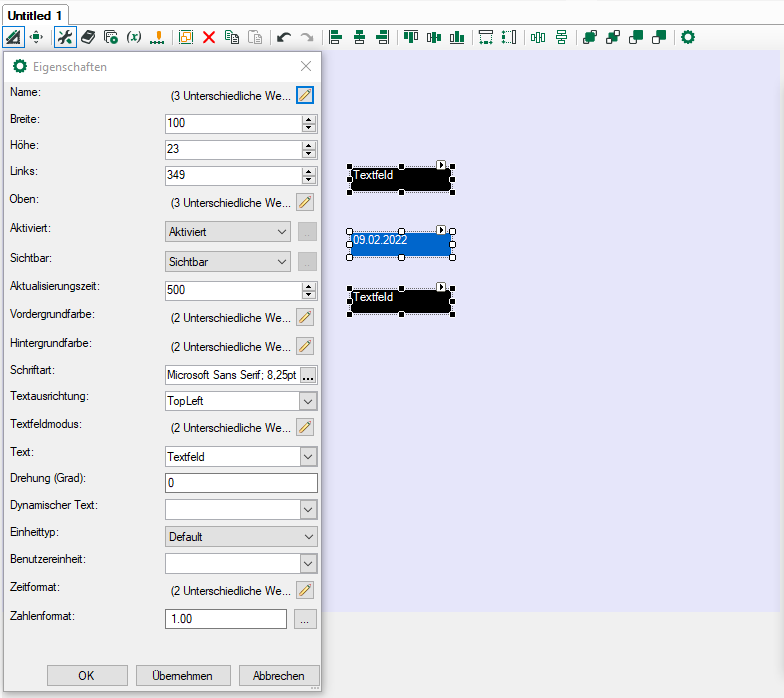Switch to the Untitled 1 tab
This screenshot has width=784, height=698.
pos(35,15)
